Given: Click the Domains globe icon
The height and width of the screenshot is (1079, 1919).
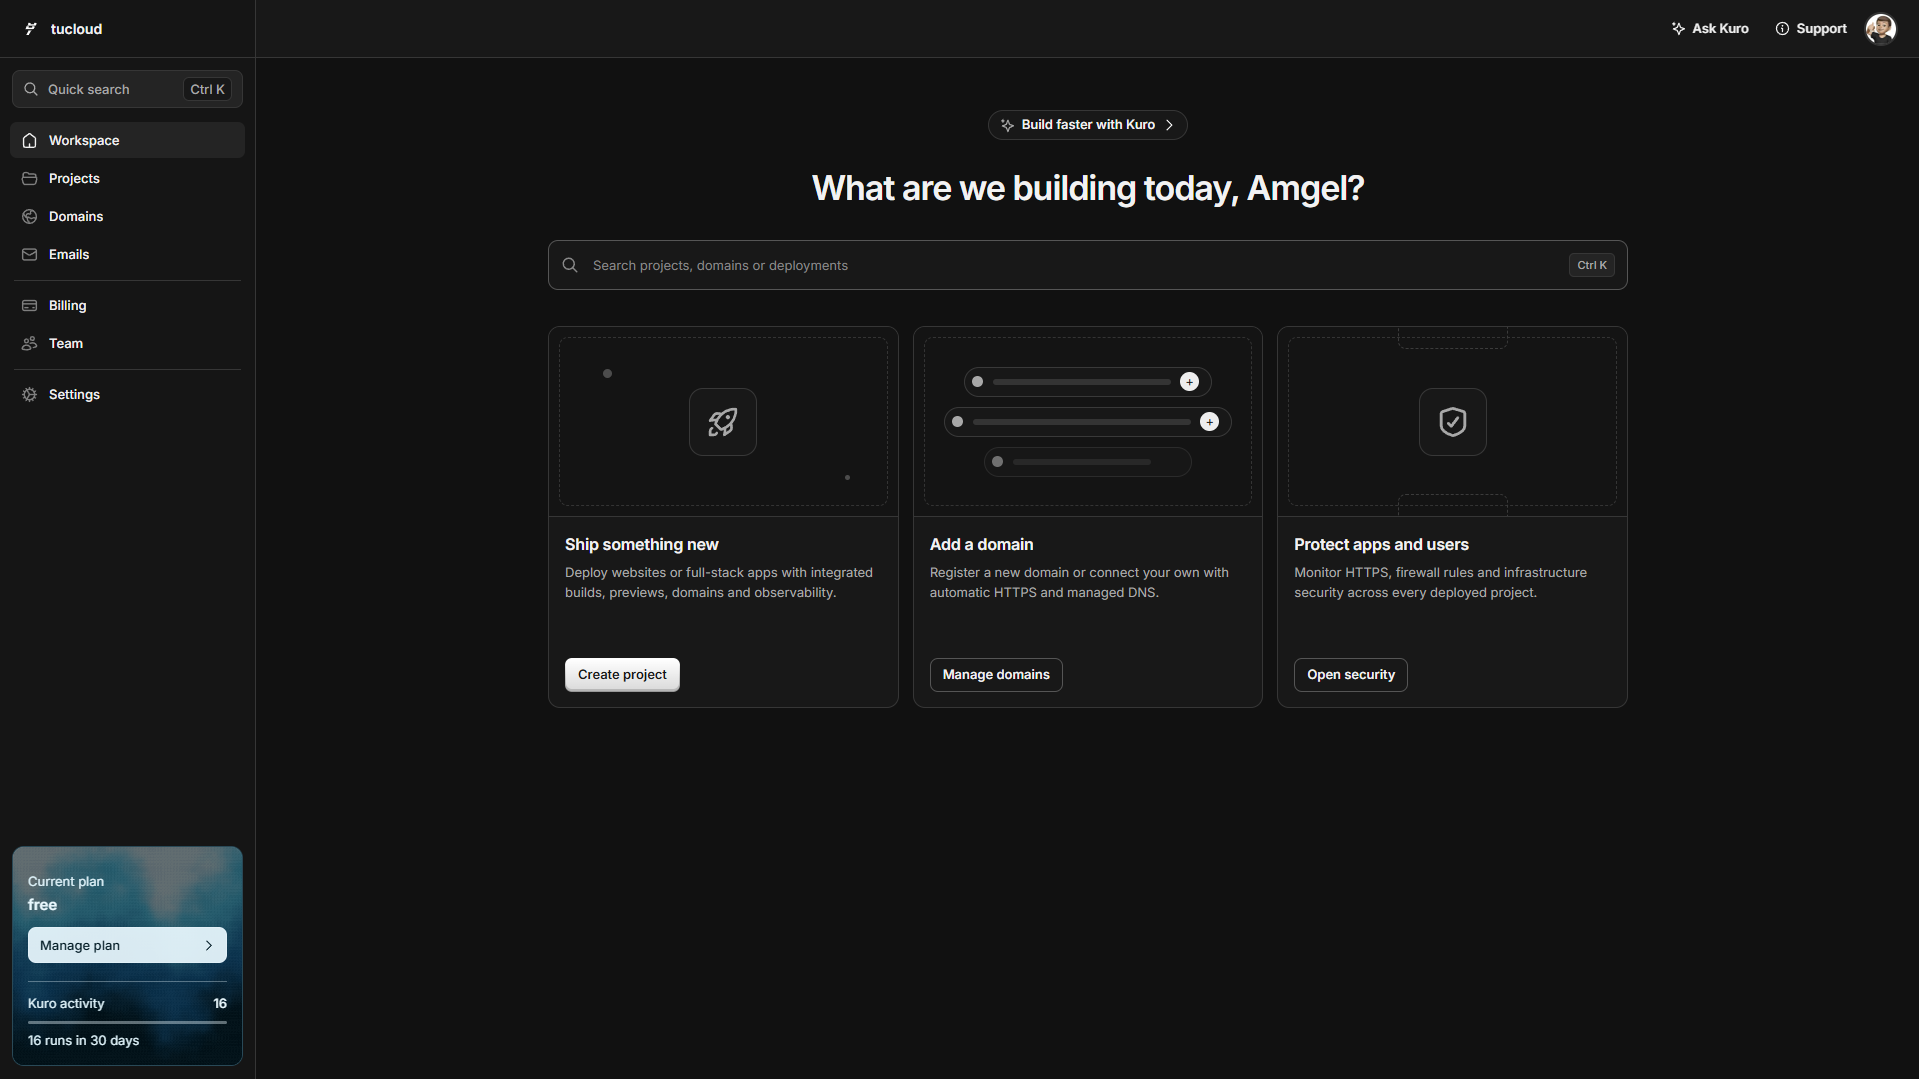Looking at the screenshot, I should tap(30, 217).
